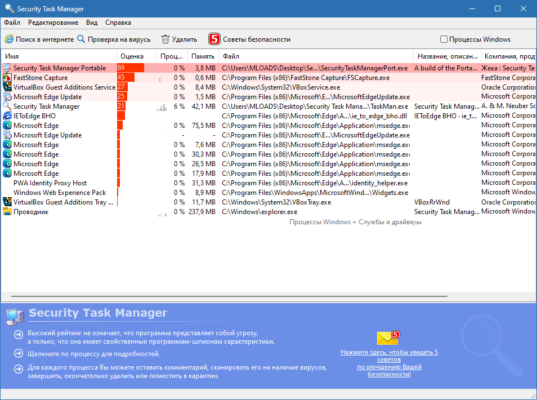Click the VirtualBox Guest Additions Tray icon
The image size is (537, 400).
7,202
